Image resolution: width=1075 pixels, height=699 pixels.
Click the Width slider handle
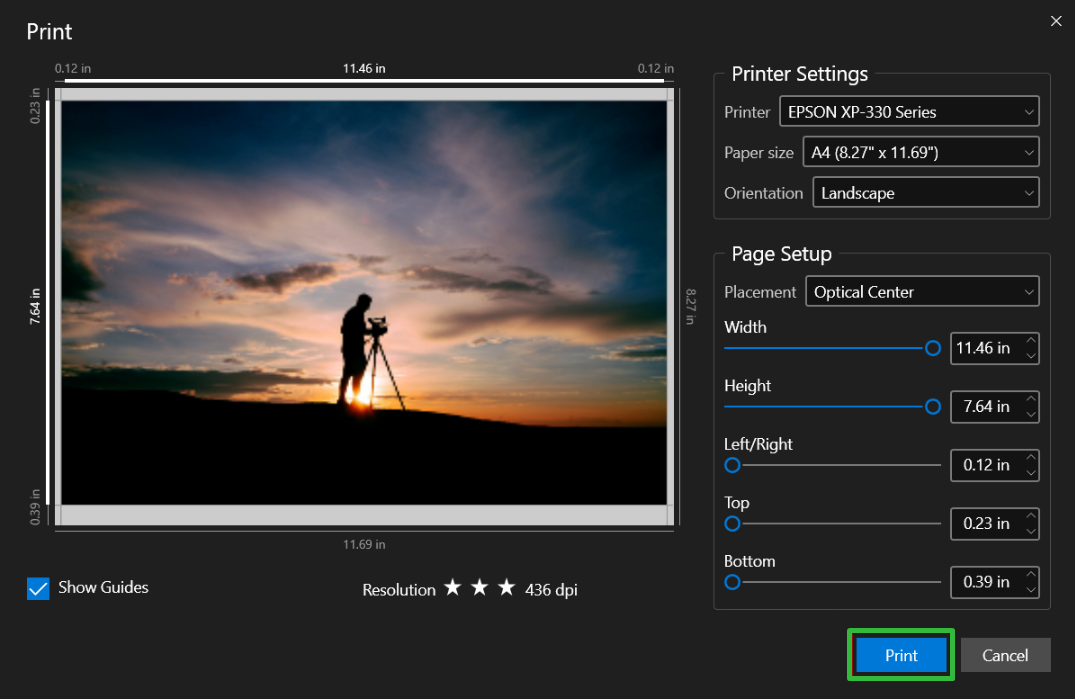pyautogui.click(x=932, y=348)
